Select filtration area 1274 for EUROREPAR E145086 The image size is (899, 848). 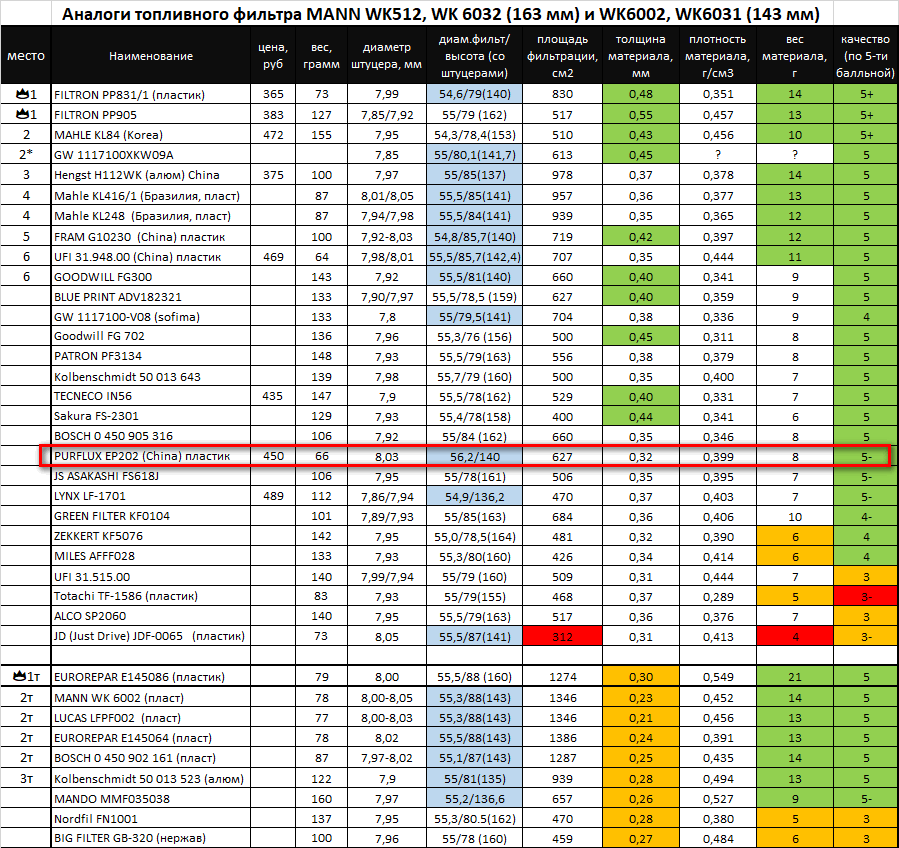pos(562,677)
